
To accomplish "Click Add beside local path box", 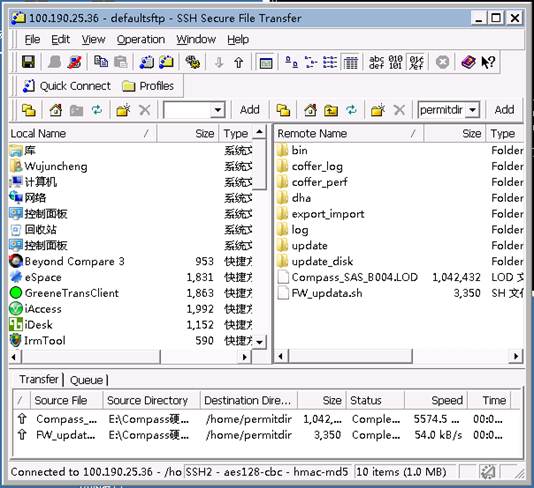I will [249, 110].
